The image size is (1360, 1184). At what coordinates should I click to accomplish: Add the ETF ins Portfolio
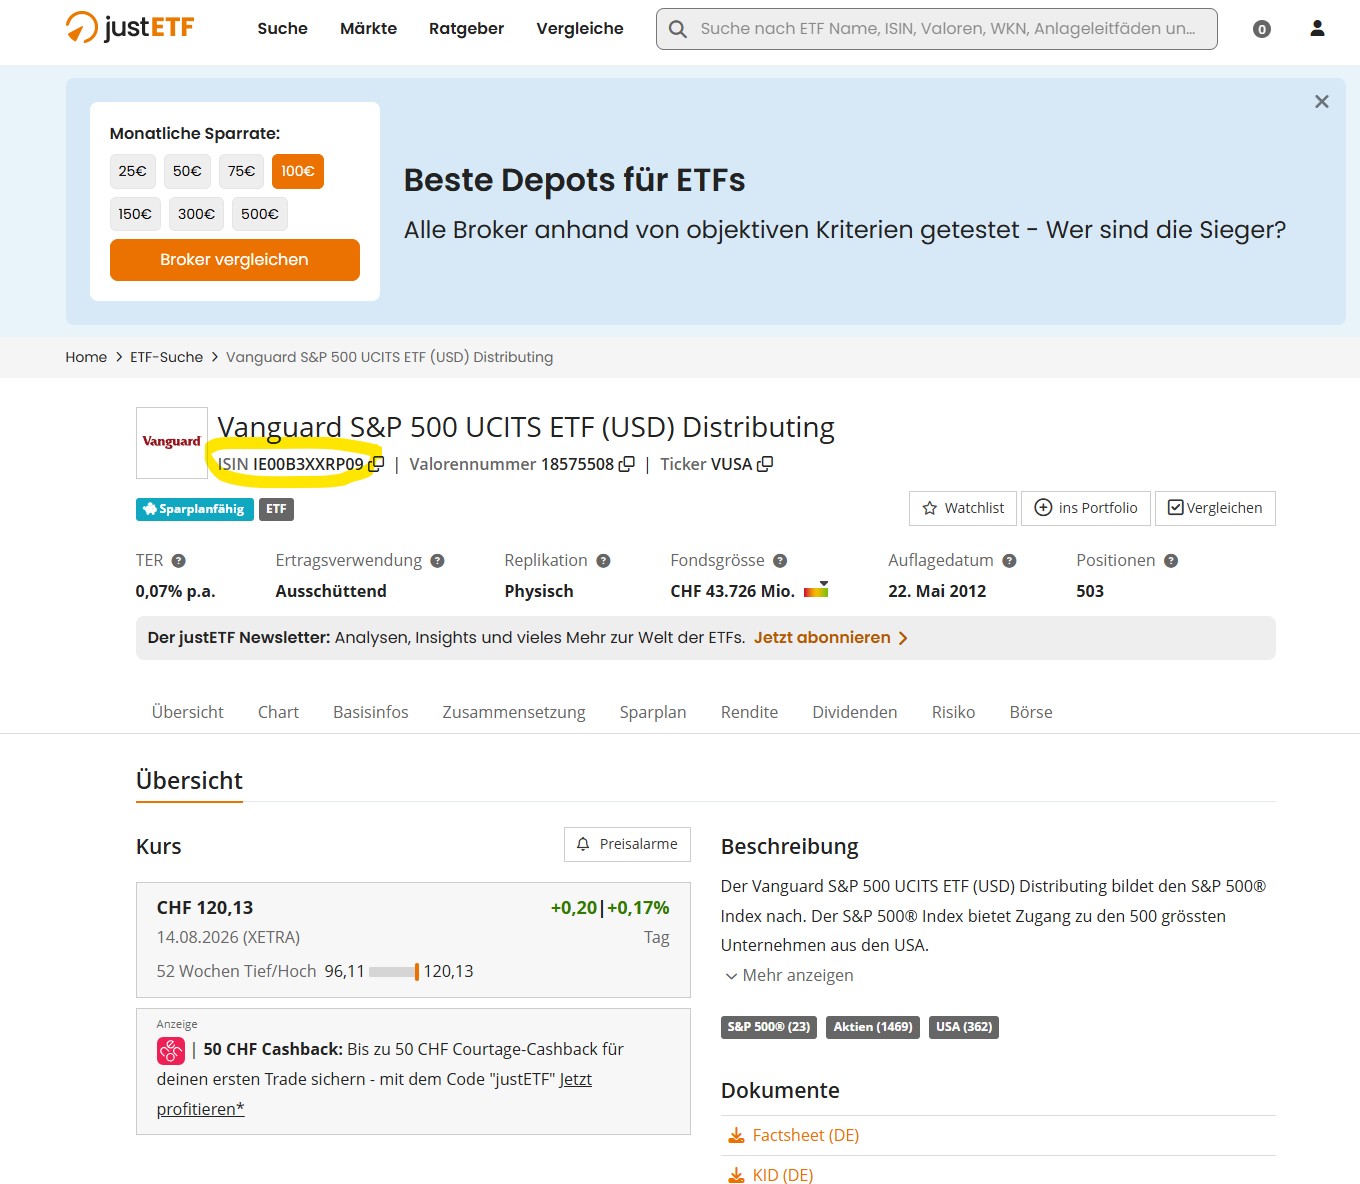coord(1086,508)
